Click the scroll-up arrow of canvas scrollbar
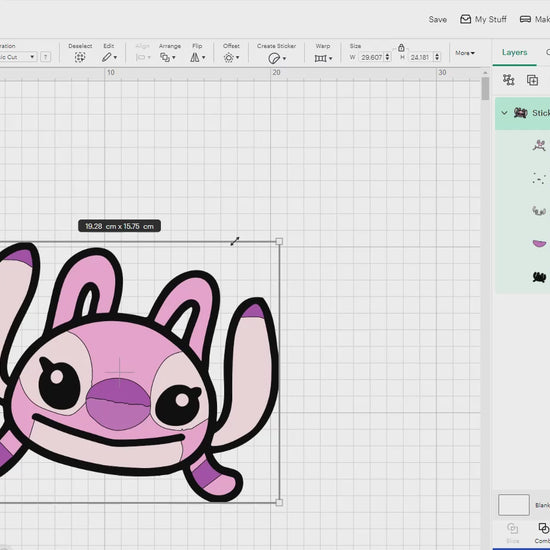Image resolution: width=550 pixels, height=550 pixels. (x=485, y=73)
